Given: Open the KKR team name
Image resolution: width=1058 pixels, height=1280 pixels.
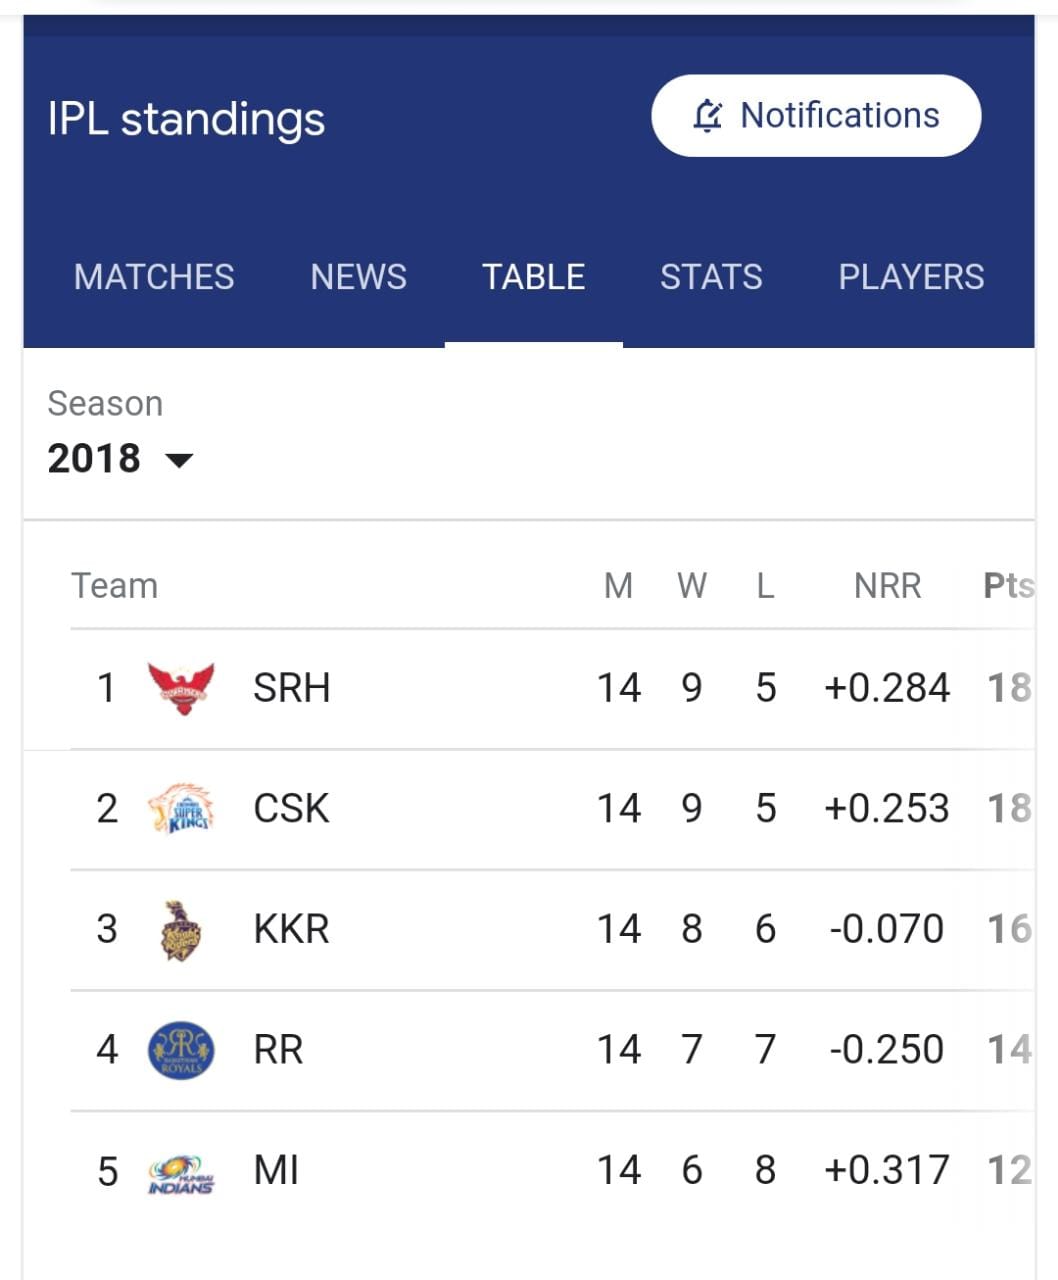Looking at the screenshot, I should [291, 930].
